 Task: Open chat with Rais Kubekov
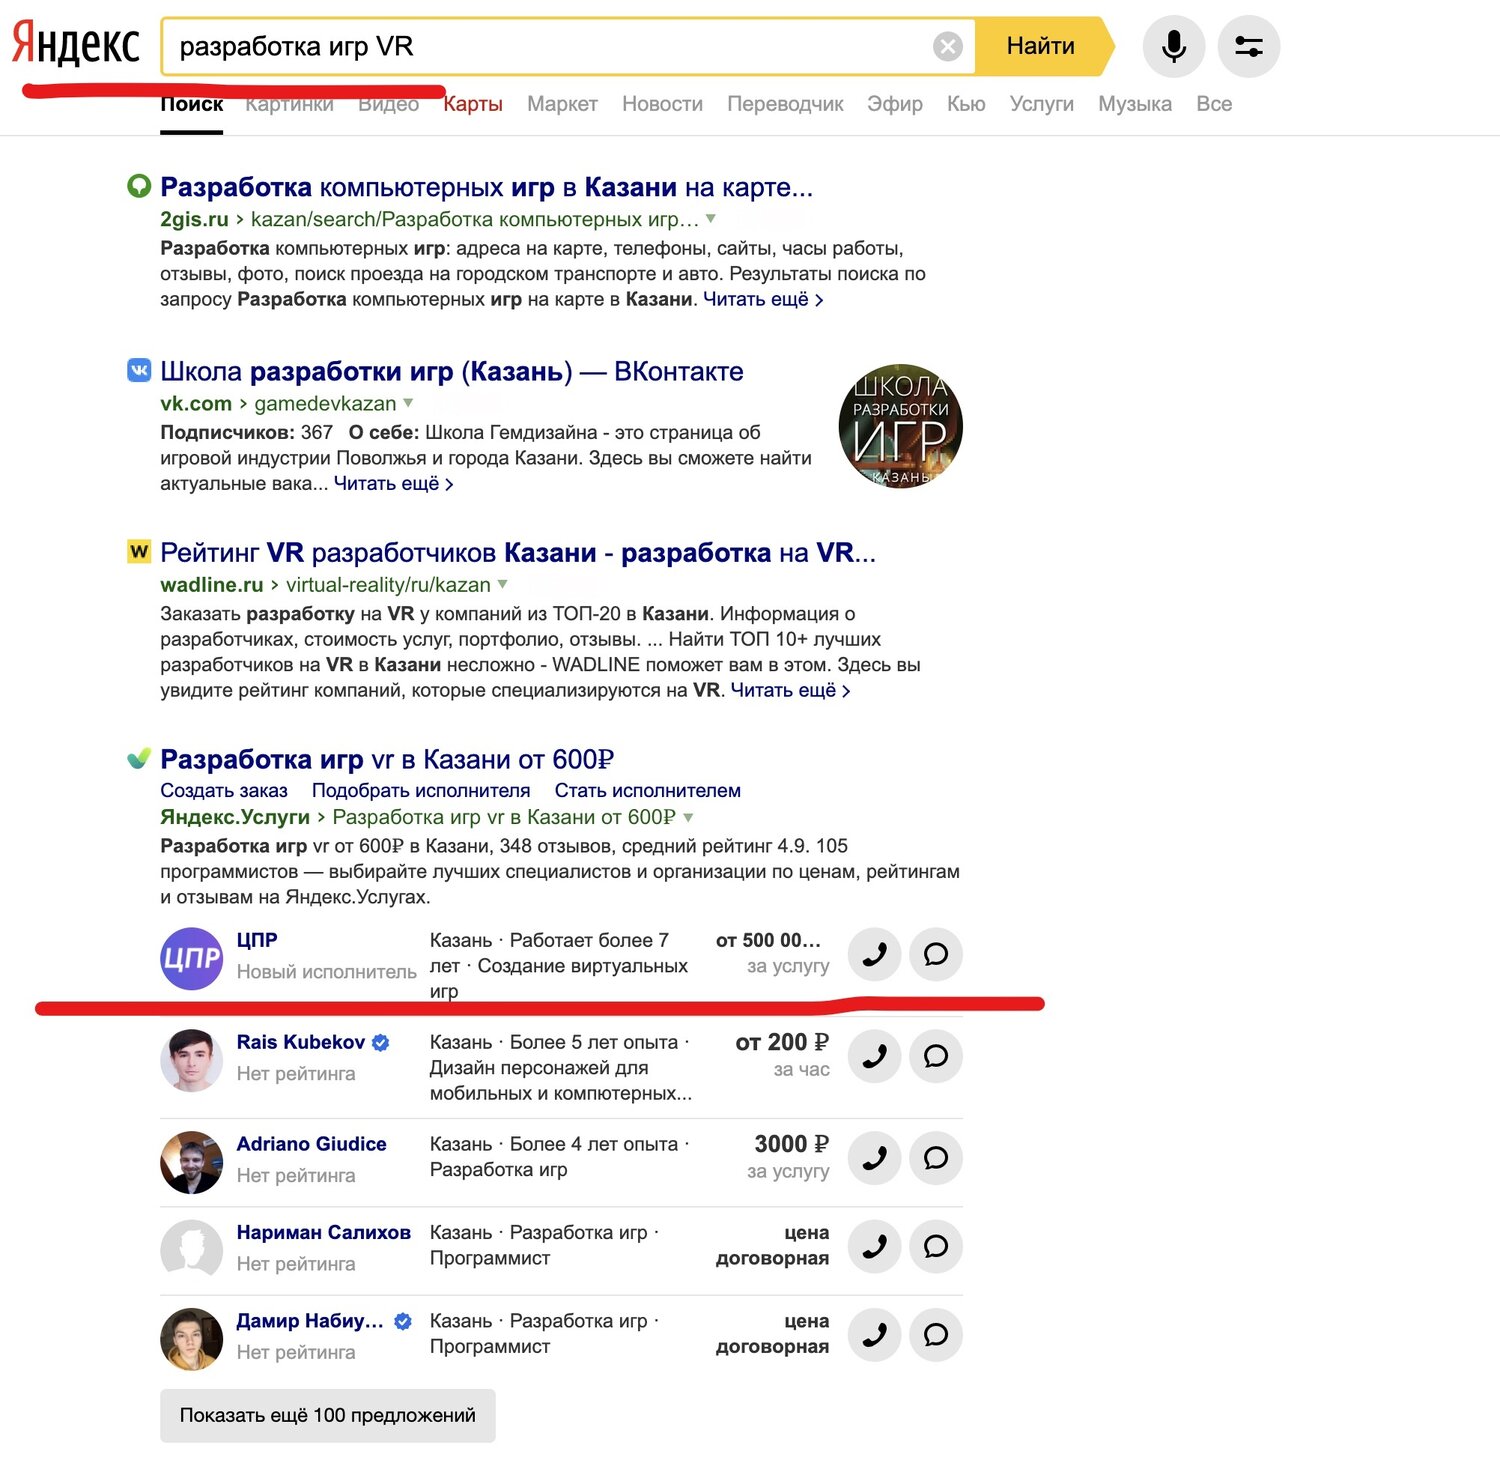(x=936, y=1056)
